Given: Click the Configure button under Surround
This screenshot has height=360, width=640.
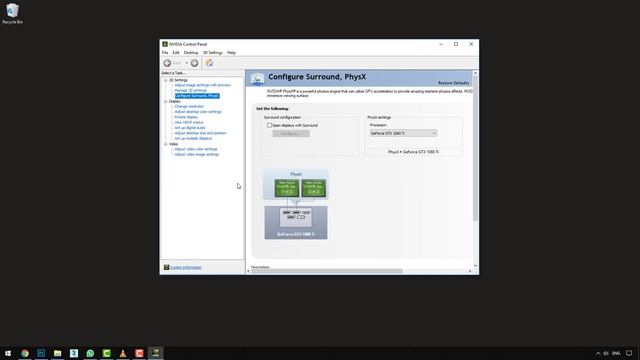Looking at the screenshot, I should (x=291, y=133).
